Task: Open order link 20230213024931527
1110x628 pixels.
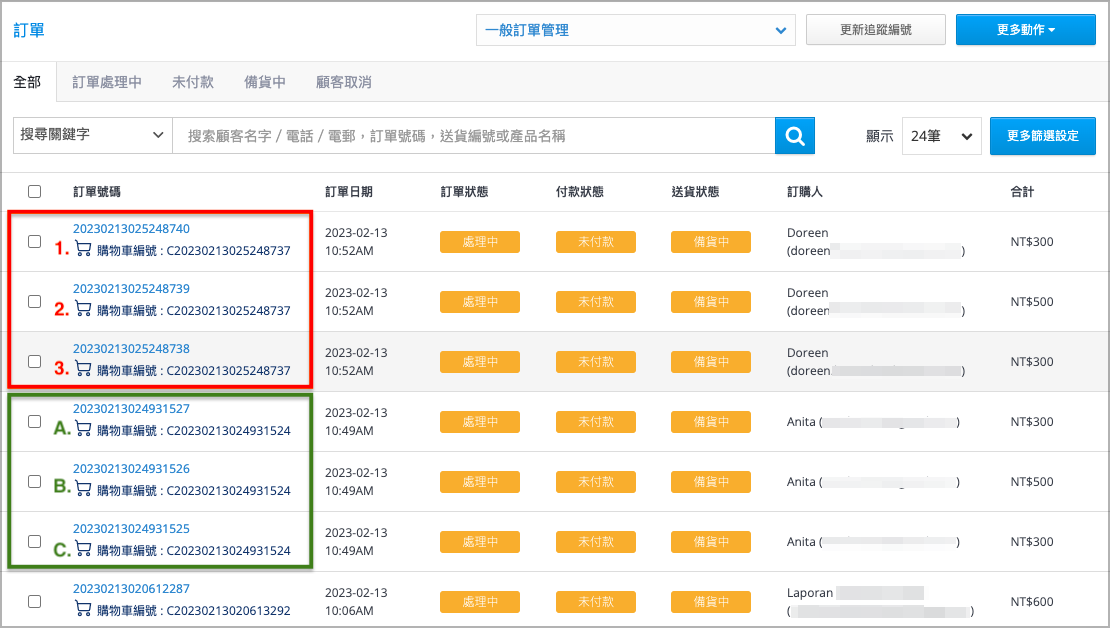Action: coord(131,409)
